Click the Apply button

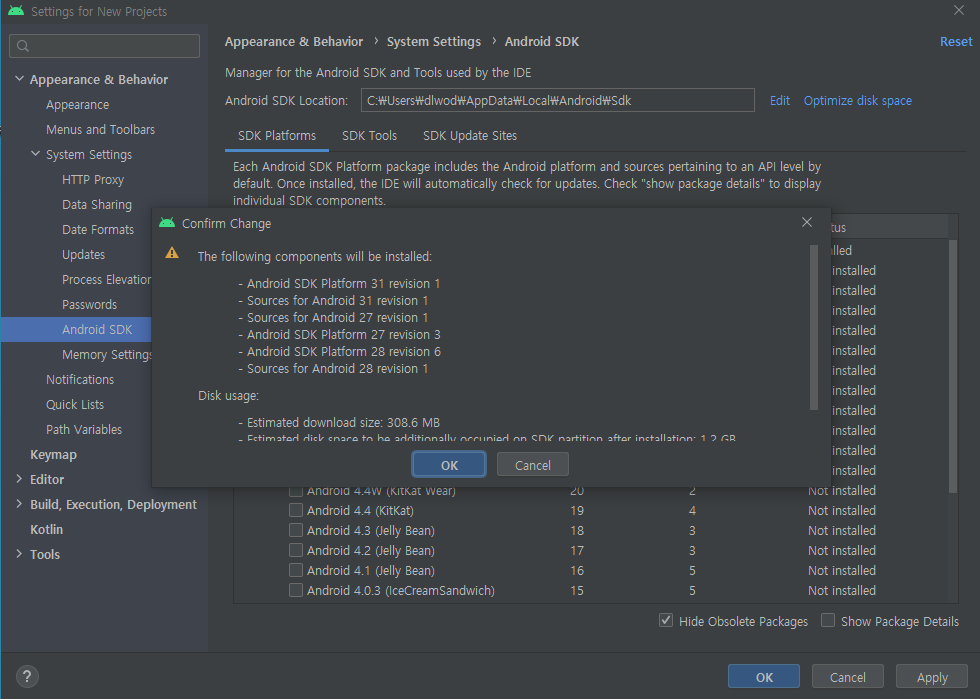tap(932, 676)
